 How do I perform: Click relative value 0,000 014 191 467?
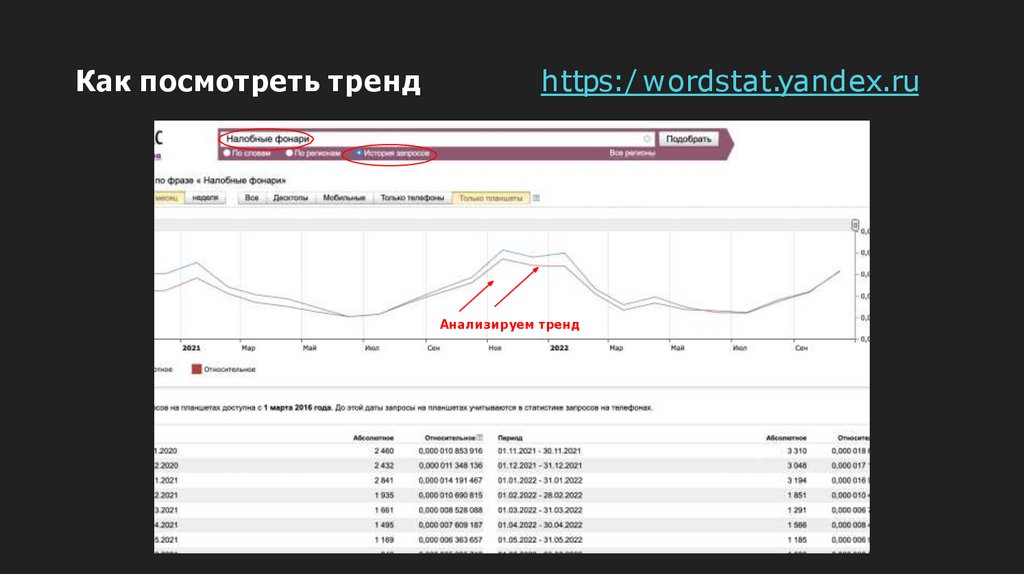451,481
